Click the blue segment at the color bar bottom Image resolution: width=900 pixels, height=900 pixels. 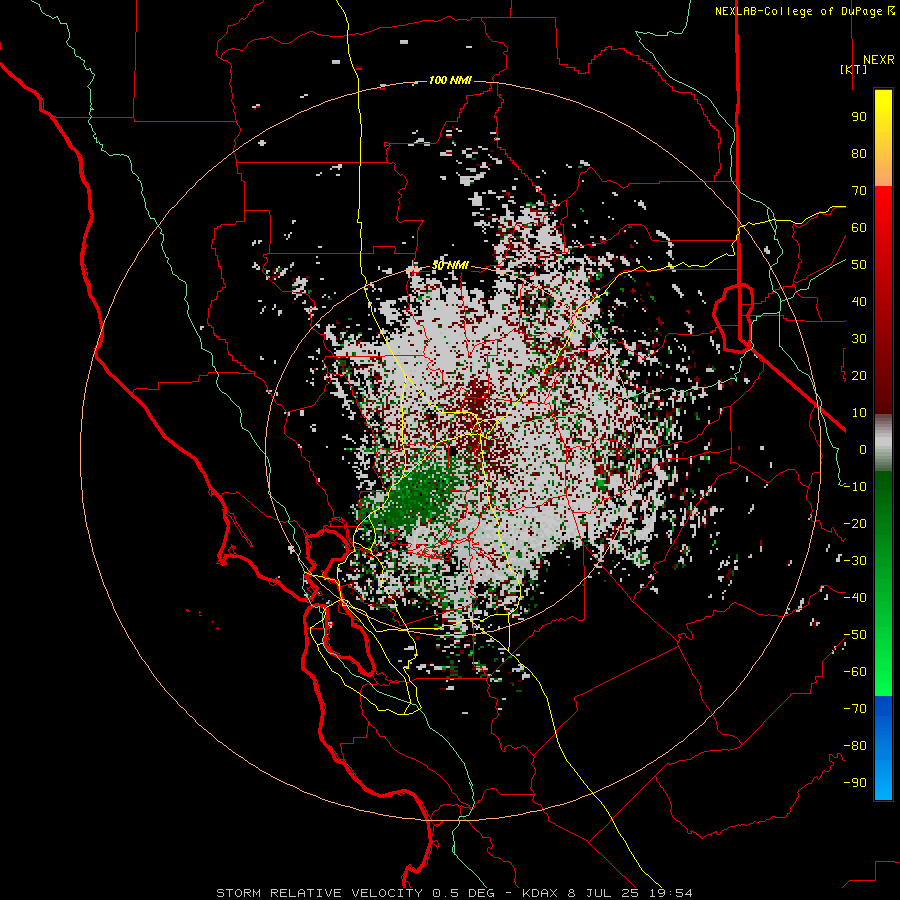point(883,748)
